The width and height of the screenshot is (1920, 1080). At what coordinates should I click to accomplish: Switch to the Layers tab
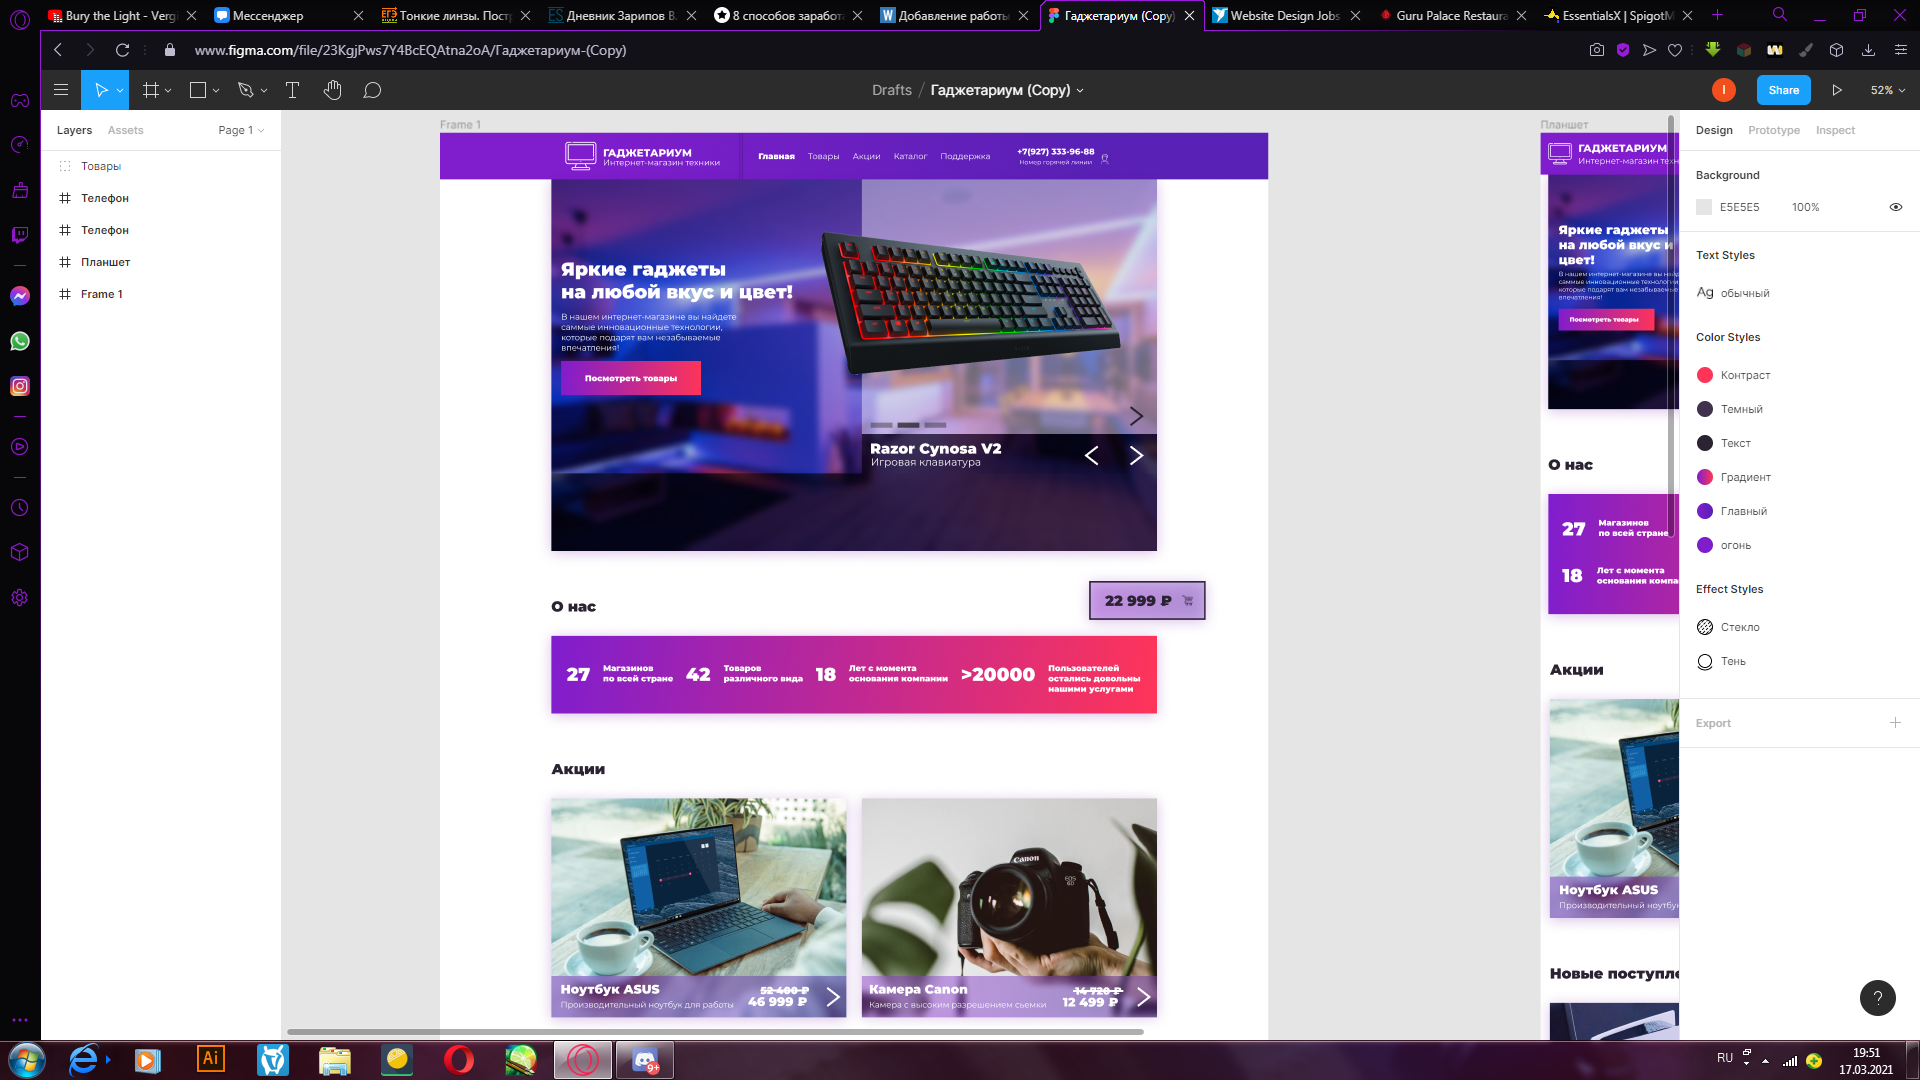[x=74, y=130]
